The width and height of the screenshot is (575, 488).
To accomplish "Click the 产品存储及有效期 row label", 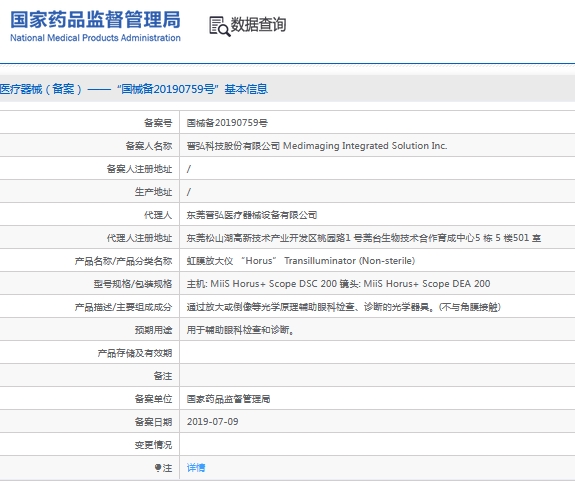I will (135, 353).
